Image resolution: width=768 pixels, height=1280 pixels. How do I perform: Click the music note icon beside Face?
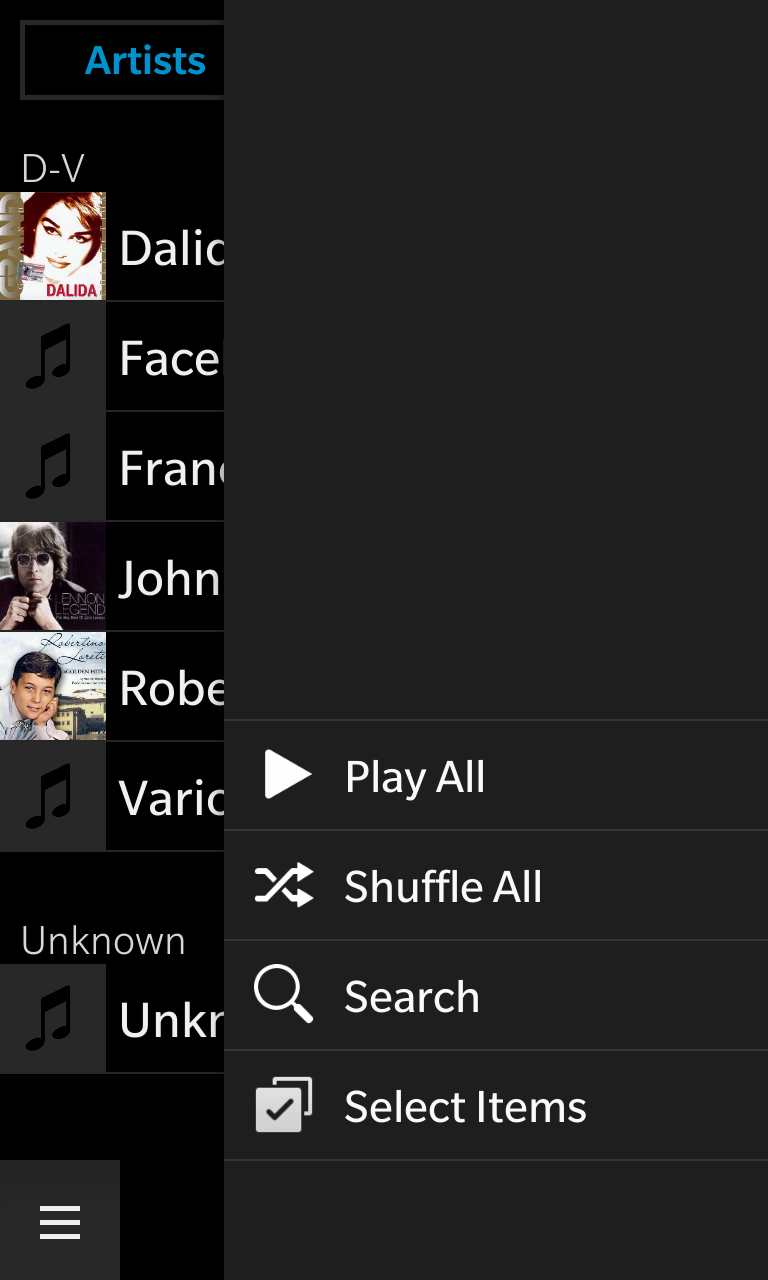coord(52,357)
